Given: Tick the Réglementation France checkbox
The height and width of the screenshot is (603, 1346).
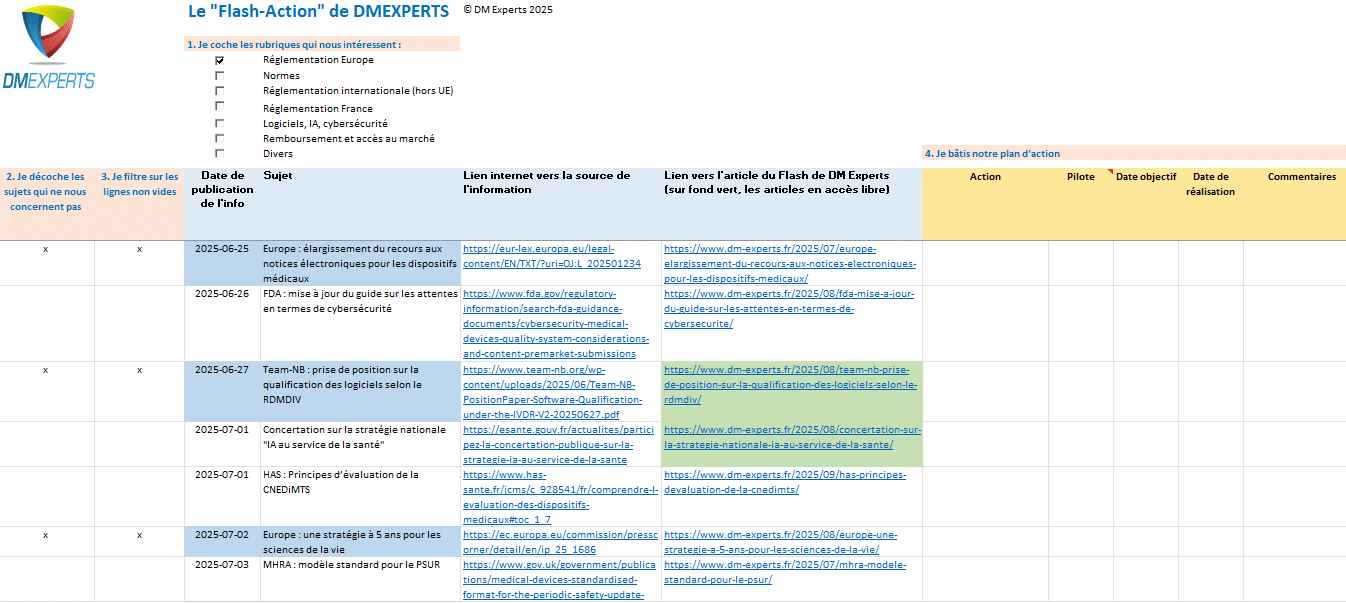Looking at the screenshot, I should tap(220, 106).
